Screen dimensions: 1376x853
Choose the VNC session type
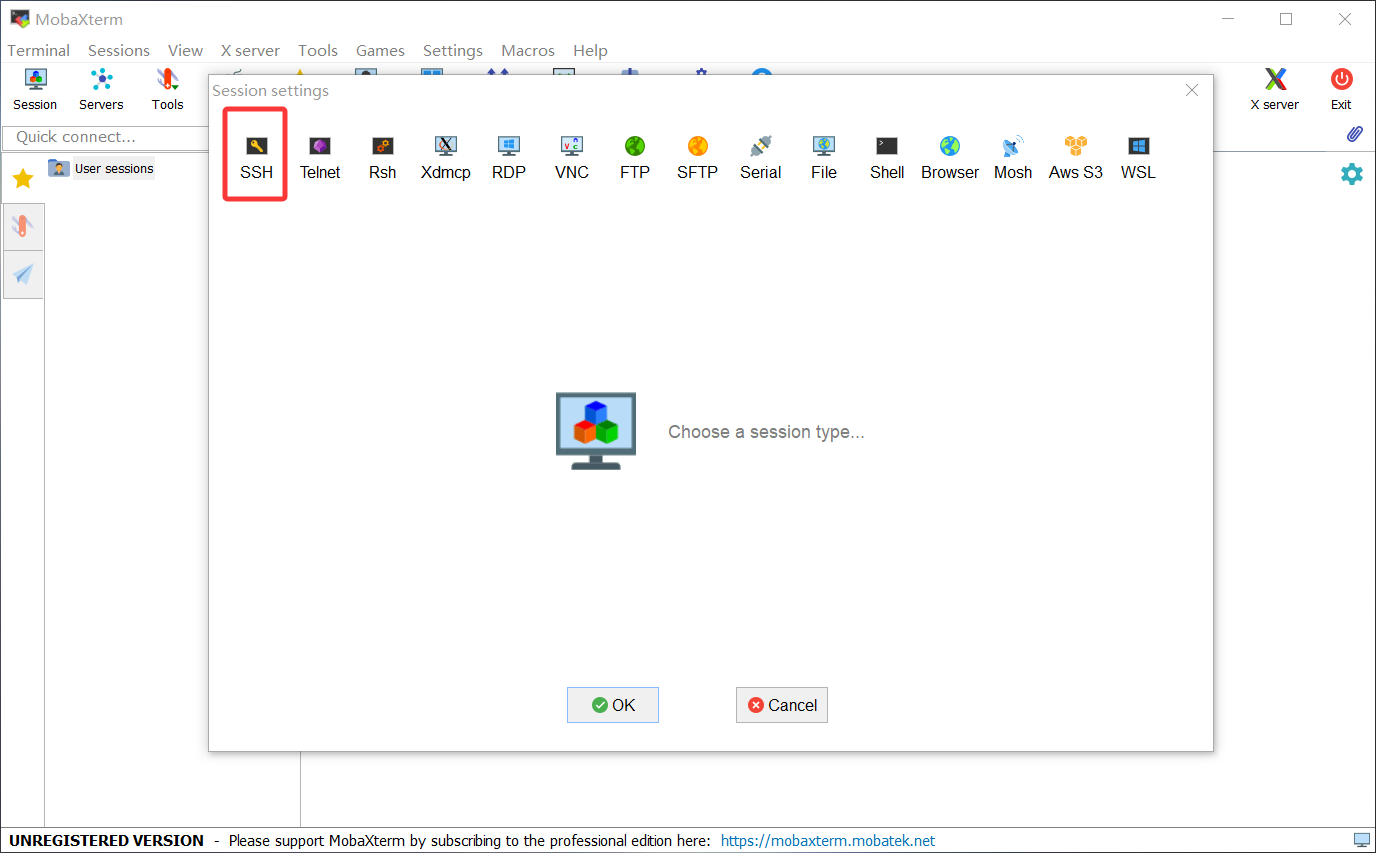pos(572,158)
